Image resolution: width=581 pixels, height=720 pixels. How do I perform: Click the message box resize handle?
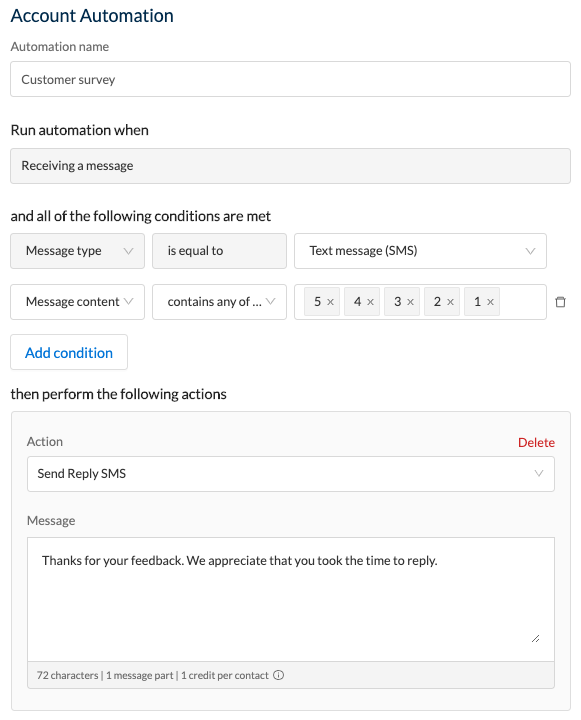click(x=535, y=638)
